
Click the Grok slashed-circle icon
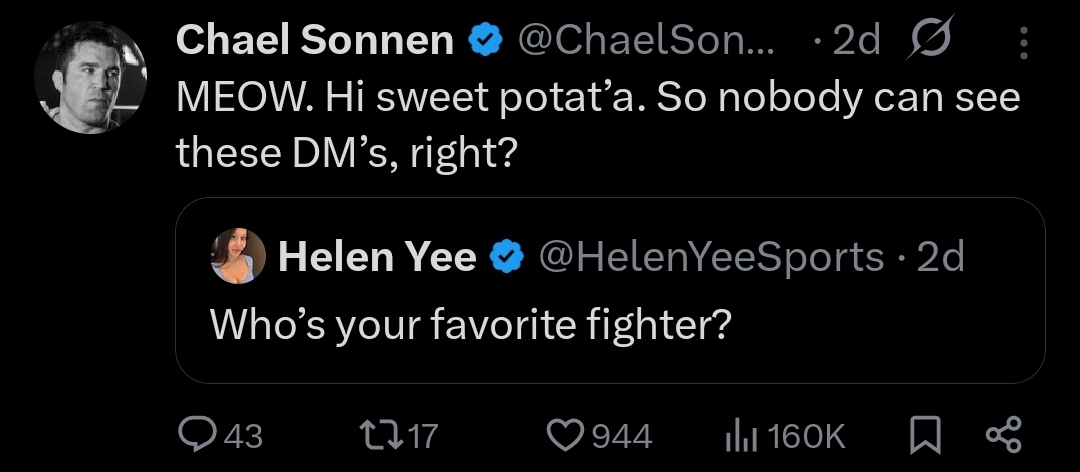click(x=928, y=39)
